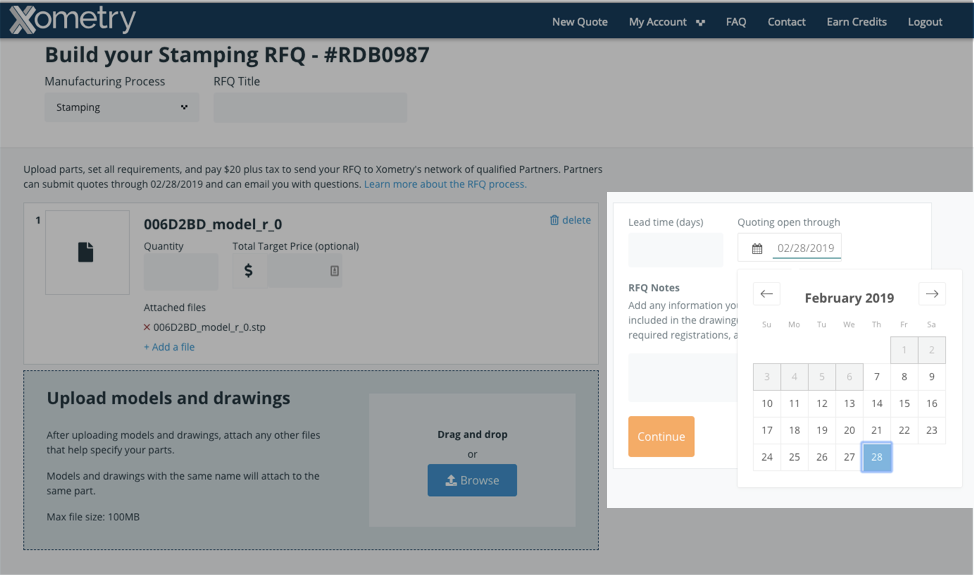Click the Continue button
974x575 pixels.
point(661,437)
